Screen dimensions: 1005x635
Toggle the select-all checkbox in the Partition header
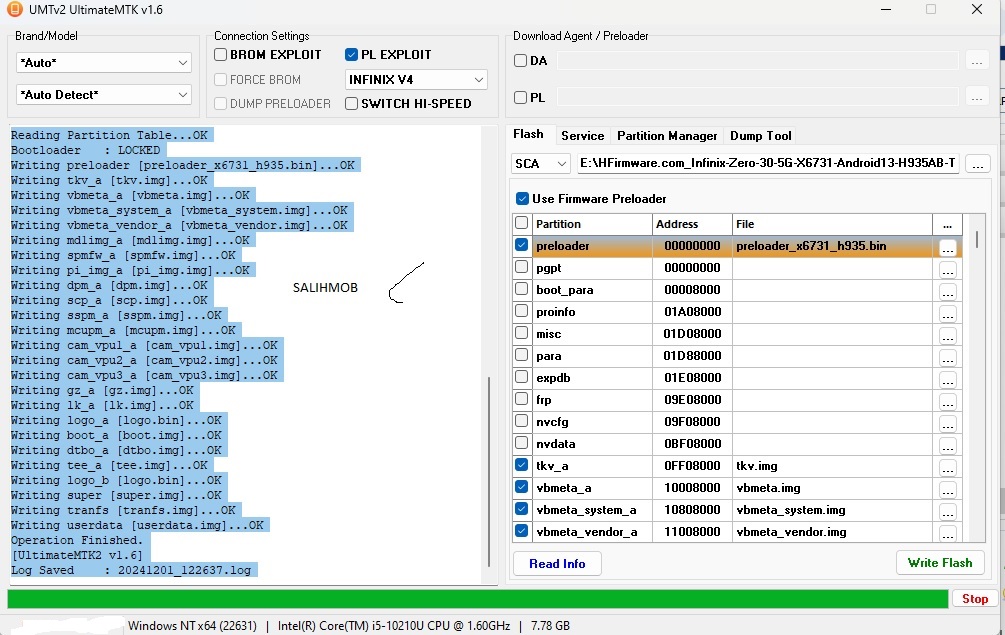(x=522, y=223)
